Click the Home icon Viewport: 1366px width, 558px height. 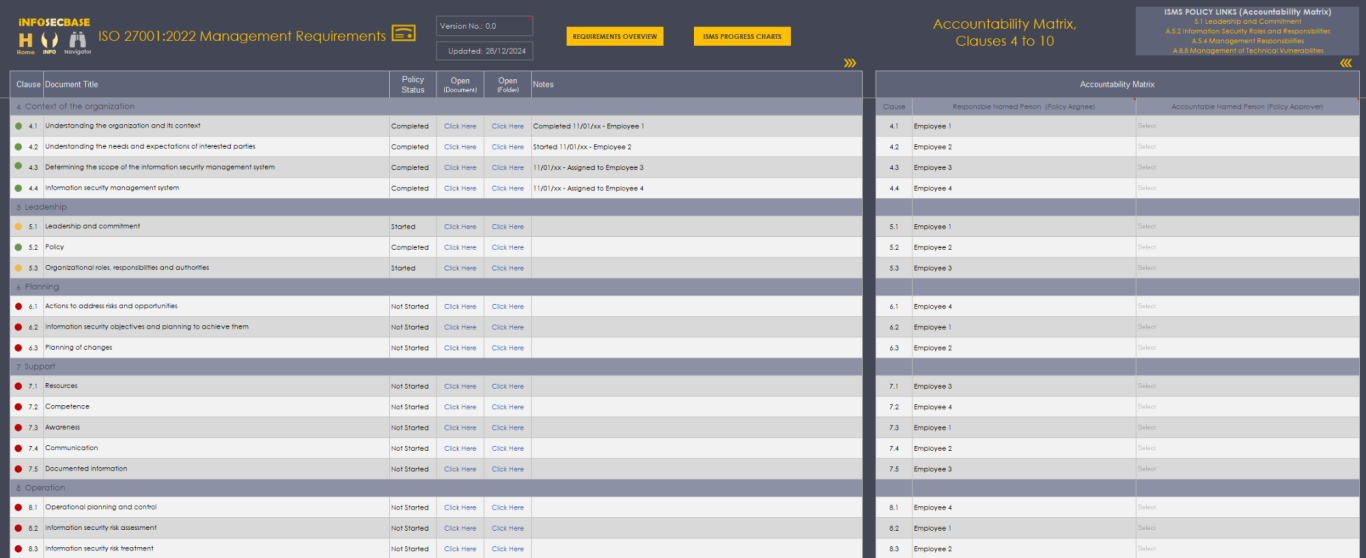(x=25, y=39)
